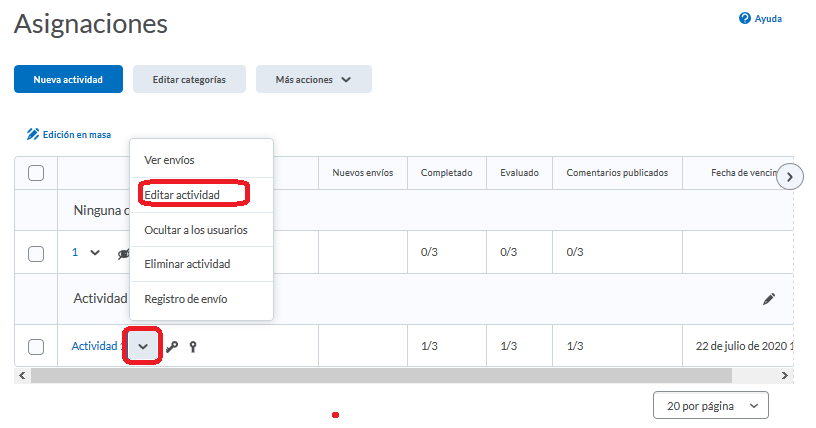This screenshot has width=816, height=428.
Task: Toggle the select-all checkbox in table header
Action: (36, 173)
